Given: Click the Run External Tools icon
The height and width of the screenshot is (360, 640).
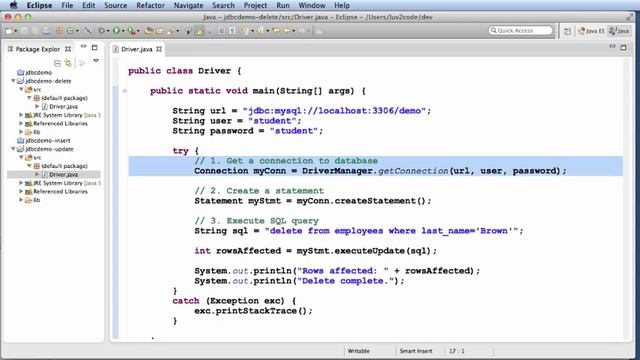Looking at the screenshot, I should 131,31.
